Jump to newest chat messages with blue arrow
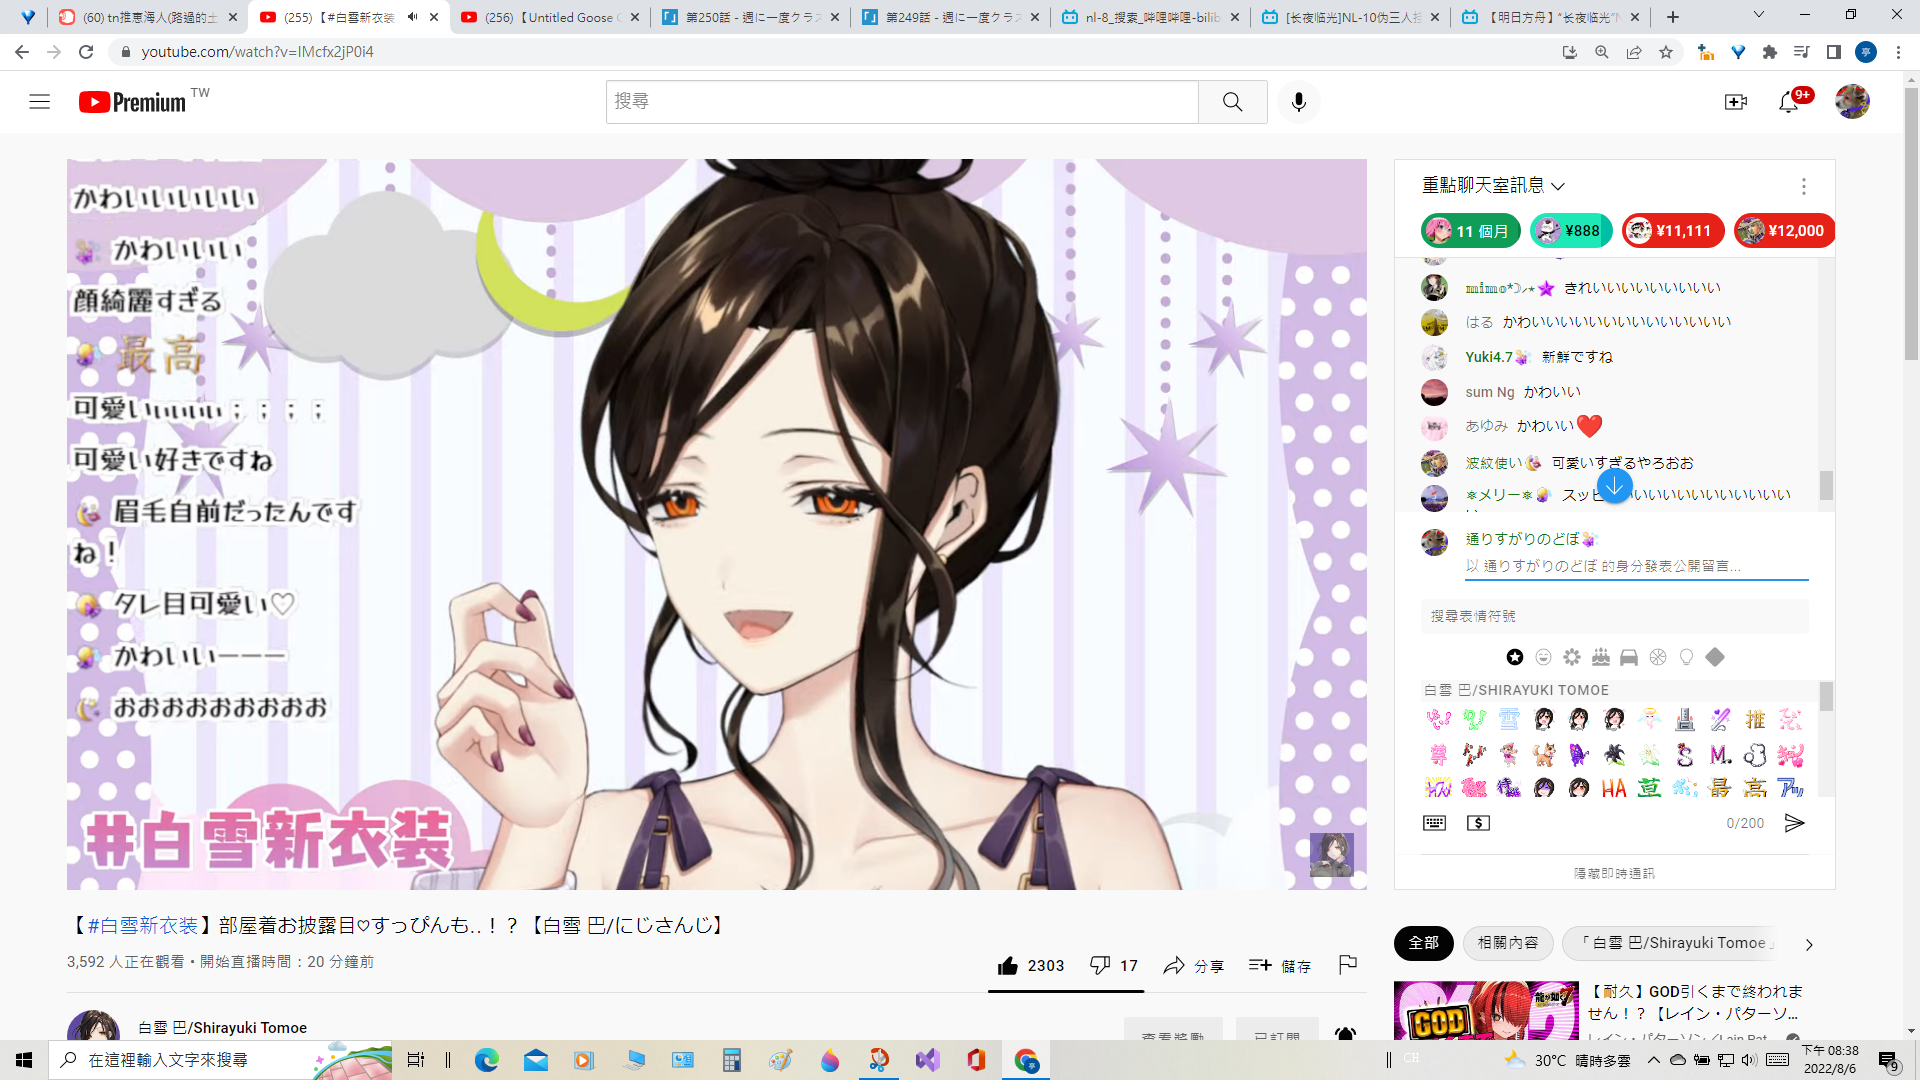This screenshot has width=1920, height=1080. [1614, 487]
